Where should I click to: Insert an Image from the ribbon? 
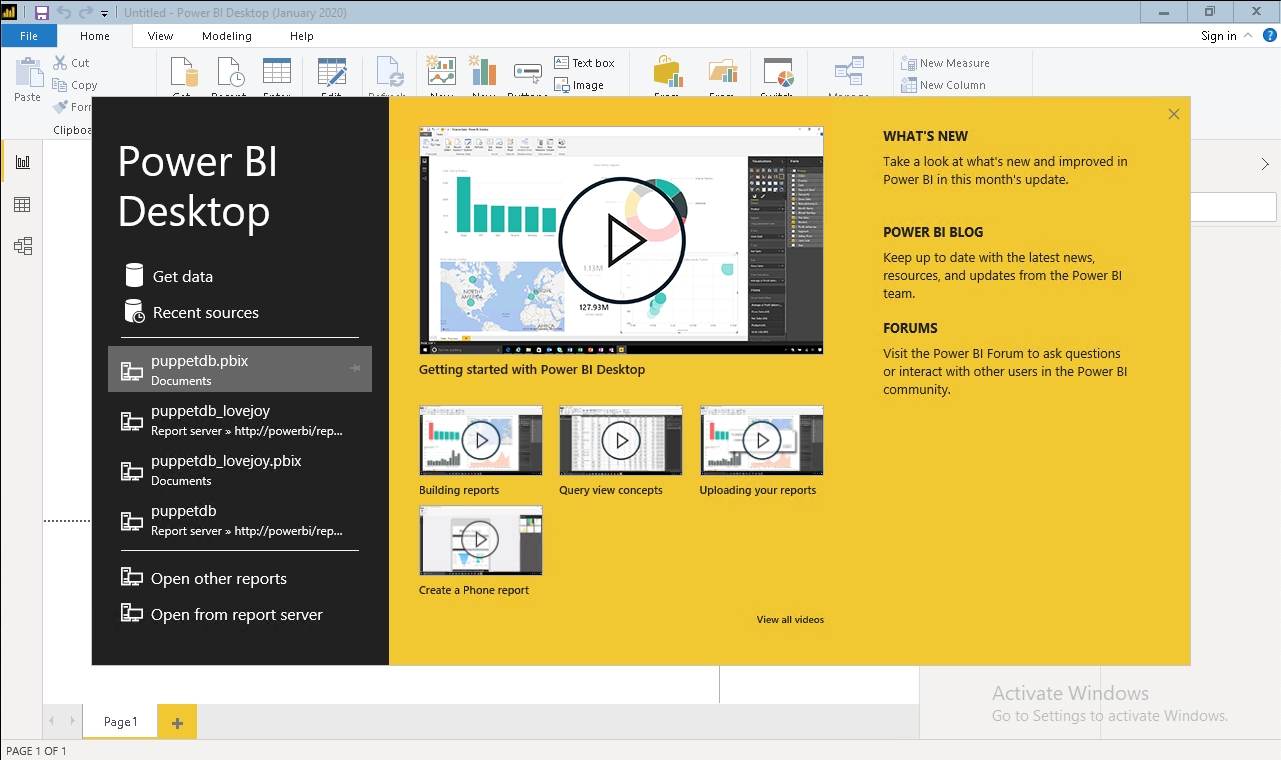(580, 85)
